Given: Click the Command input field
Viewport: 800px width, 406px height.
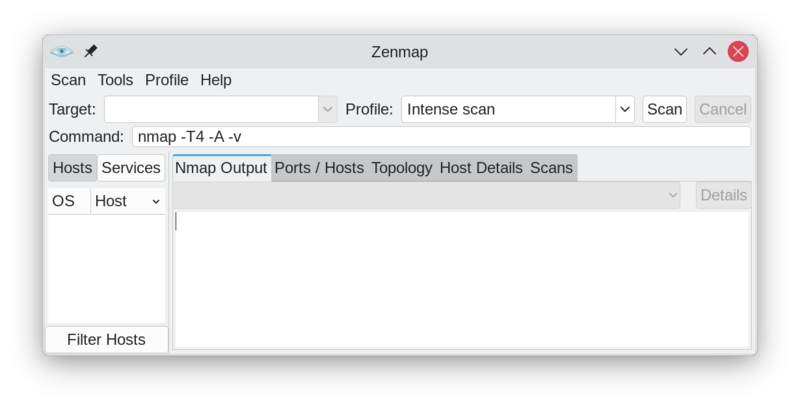Looking at the screenshot, I should coord(440,137).
